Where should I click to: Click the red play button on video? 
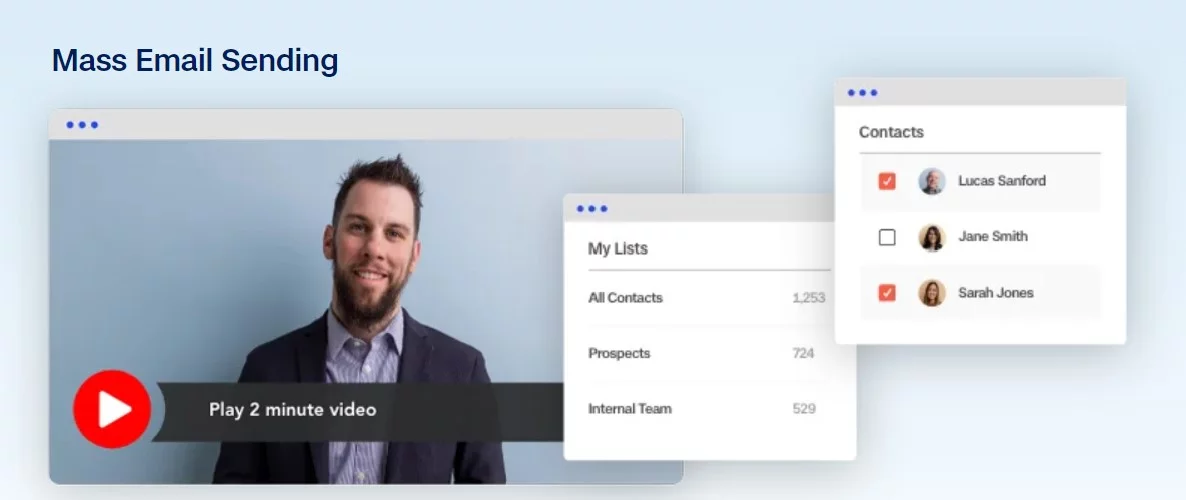point(112,409)
